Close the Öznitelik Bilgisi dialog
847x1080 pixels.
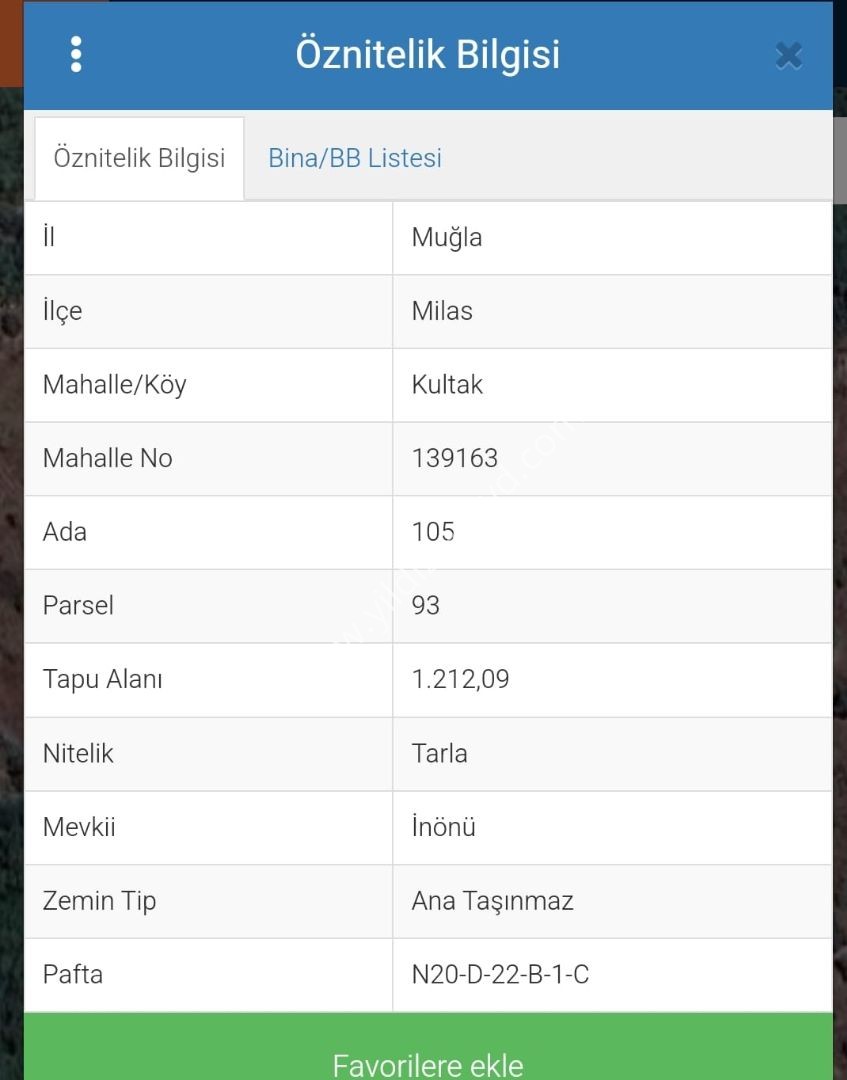788,56
